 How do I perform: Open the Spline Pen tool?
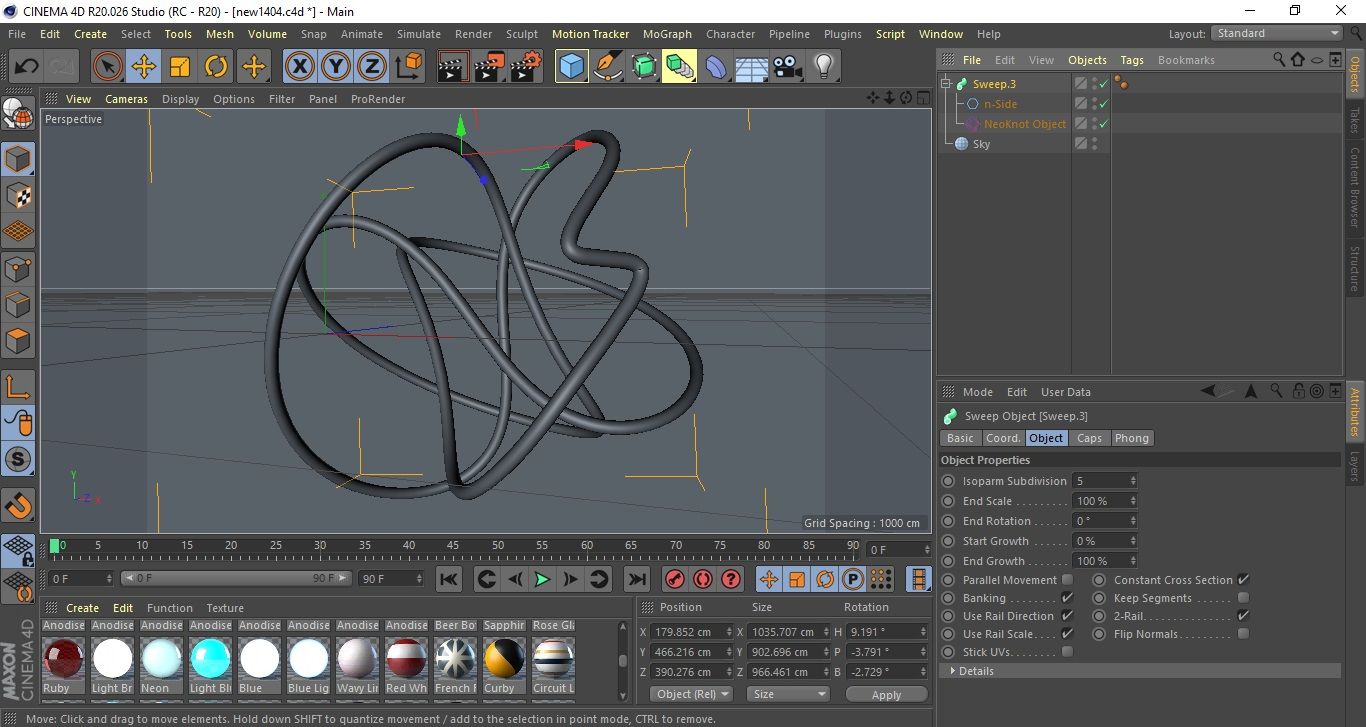(x=608, y=67)
